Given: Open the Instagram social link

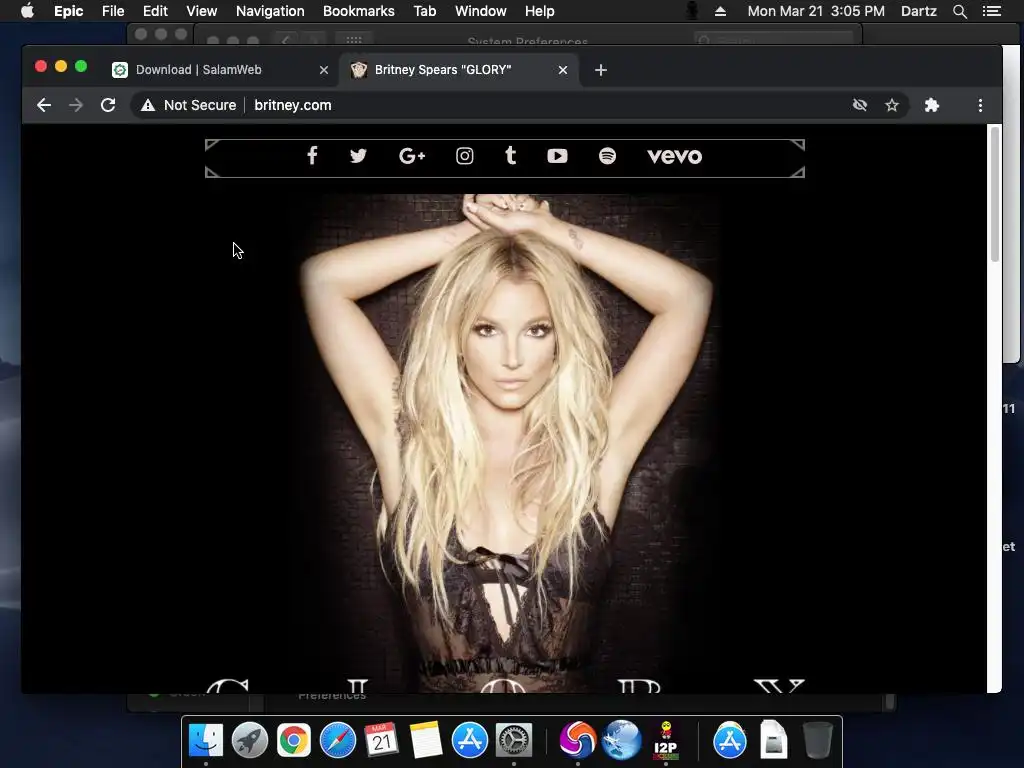Looking at the screenshot, I should (464, 155).
